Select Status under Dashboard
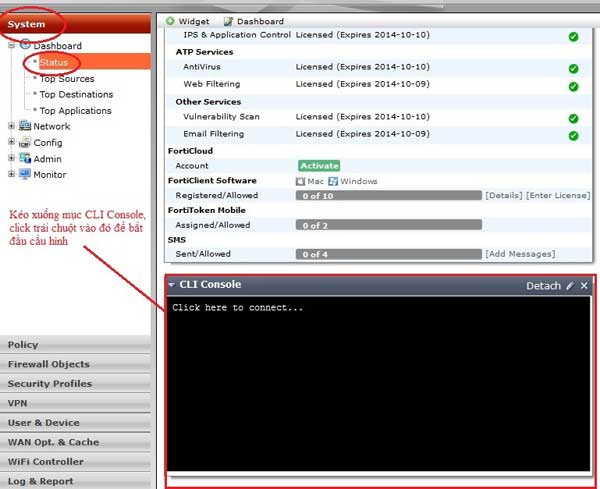This screenshot has height=489, width=600. click(54, 62)
